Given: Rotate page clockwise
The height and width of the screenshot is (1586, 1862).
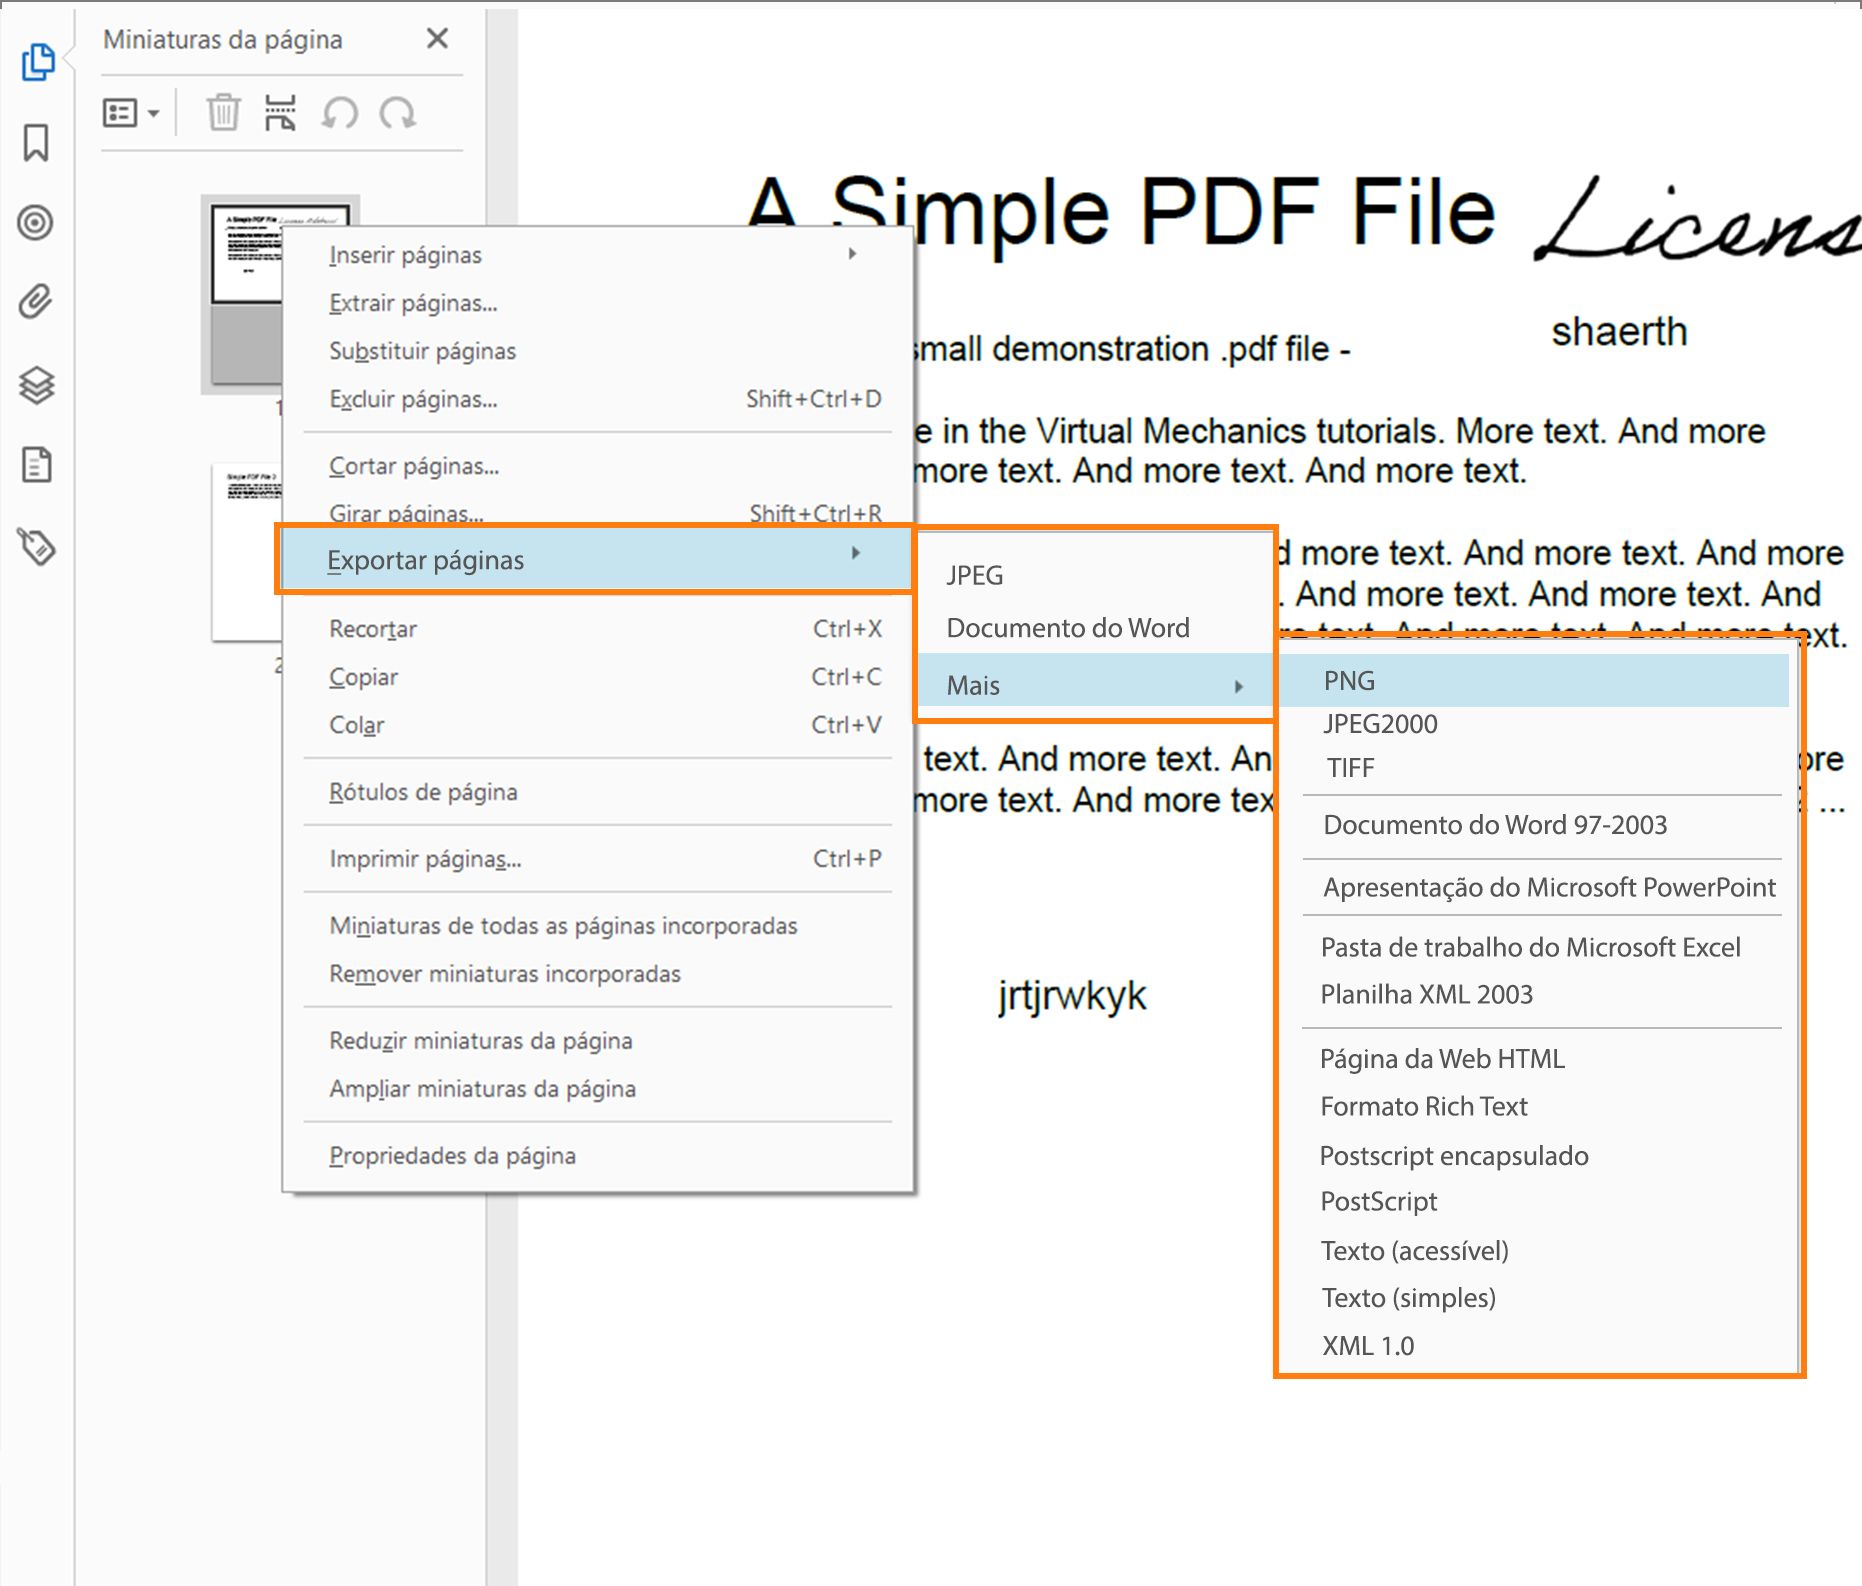Looking at the screenshot, I should point(398,113).
